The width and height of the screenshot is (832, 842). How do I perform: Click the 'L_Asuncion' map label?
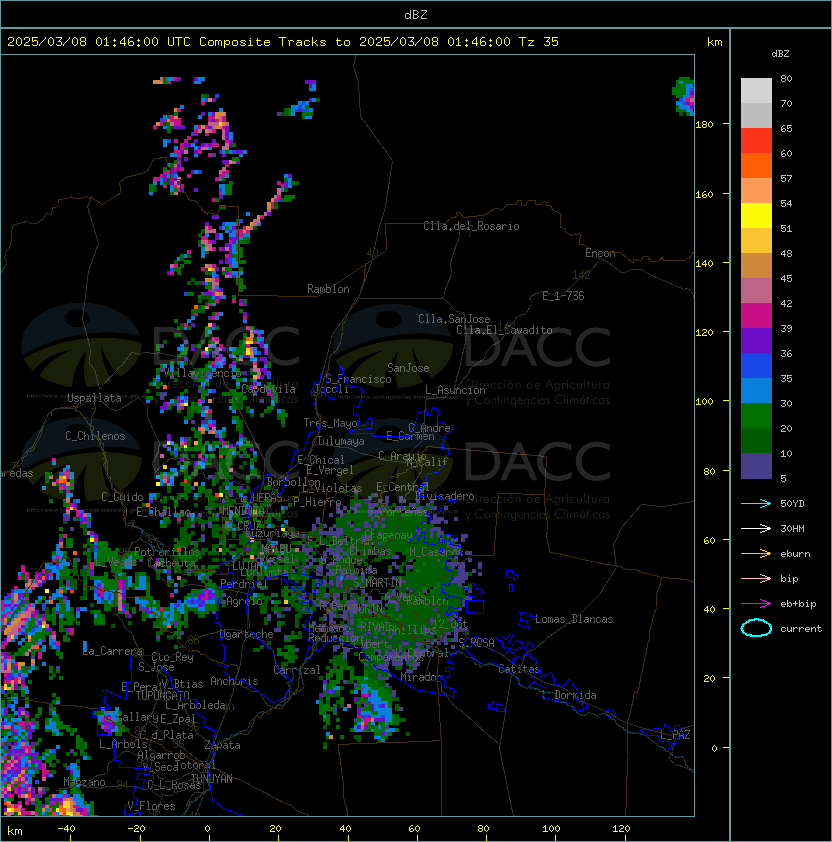(455, 390)
